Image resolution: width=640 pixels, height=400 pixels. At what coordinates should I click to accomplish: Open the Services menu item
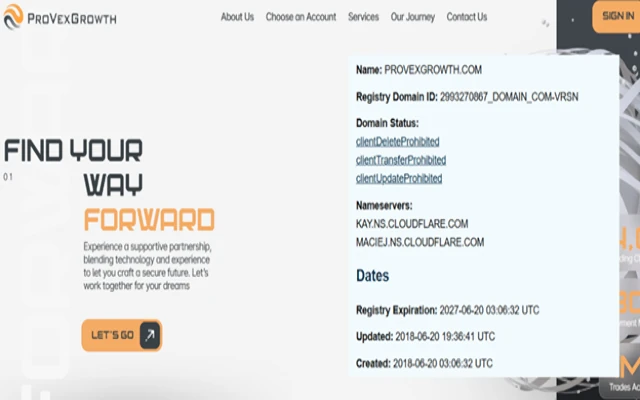[363, 17]
